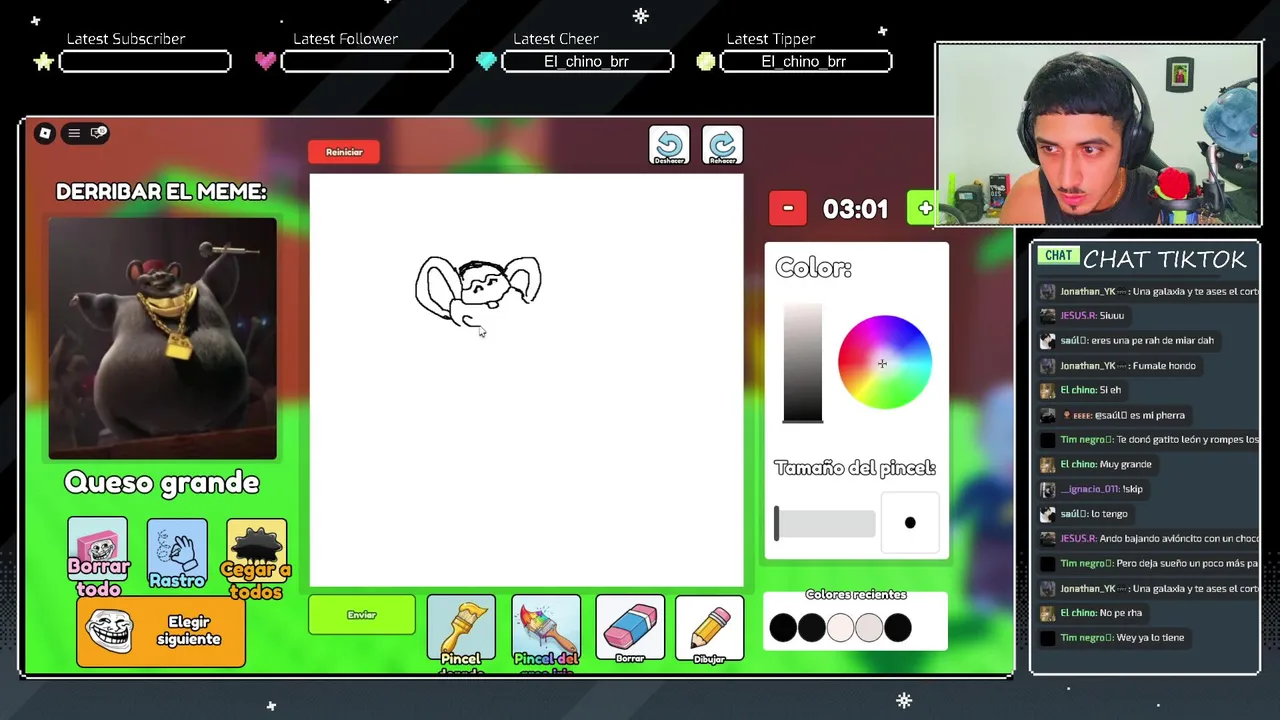This screenshot has width=1280, height=720.
Task: Click the green CHAT badge
Action: (1058, 256)
